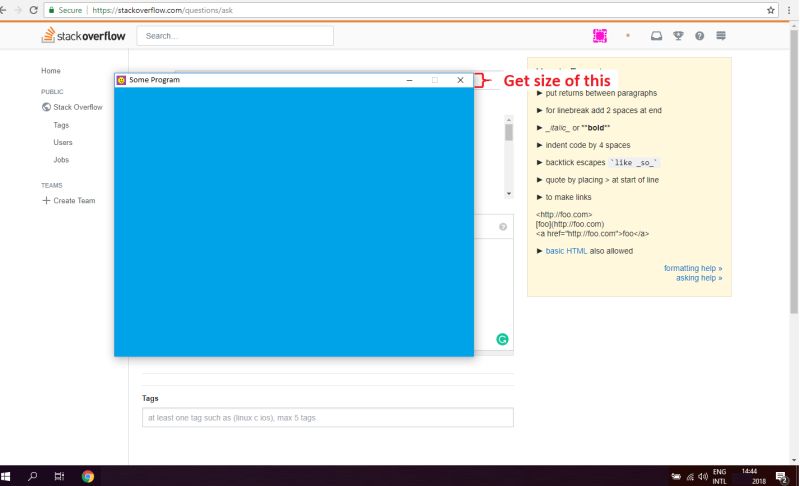800x486 pixels.
Task: Open the site switcher stack icon
Action: pos(721,36)
